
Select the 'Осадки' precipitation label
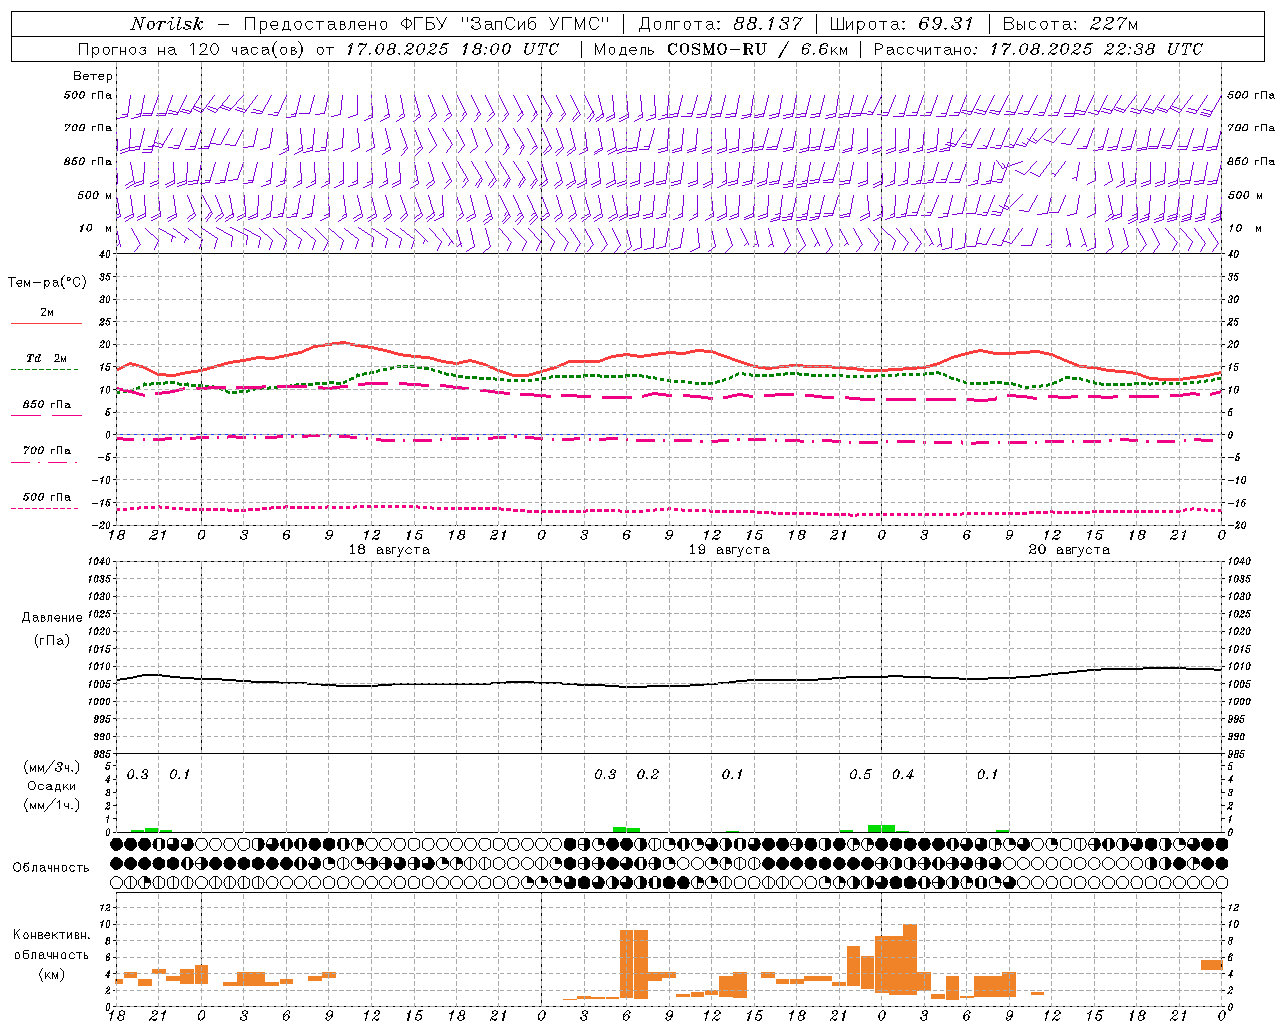[x=52, y=786]
